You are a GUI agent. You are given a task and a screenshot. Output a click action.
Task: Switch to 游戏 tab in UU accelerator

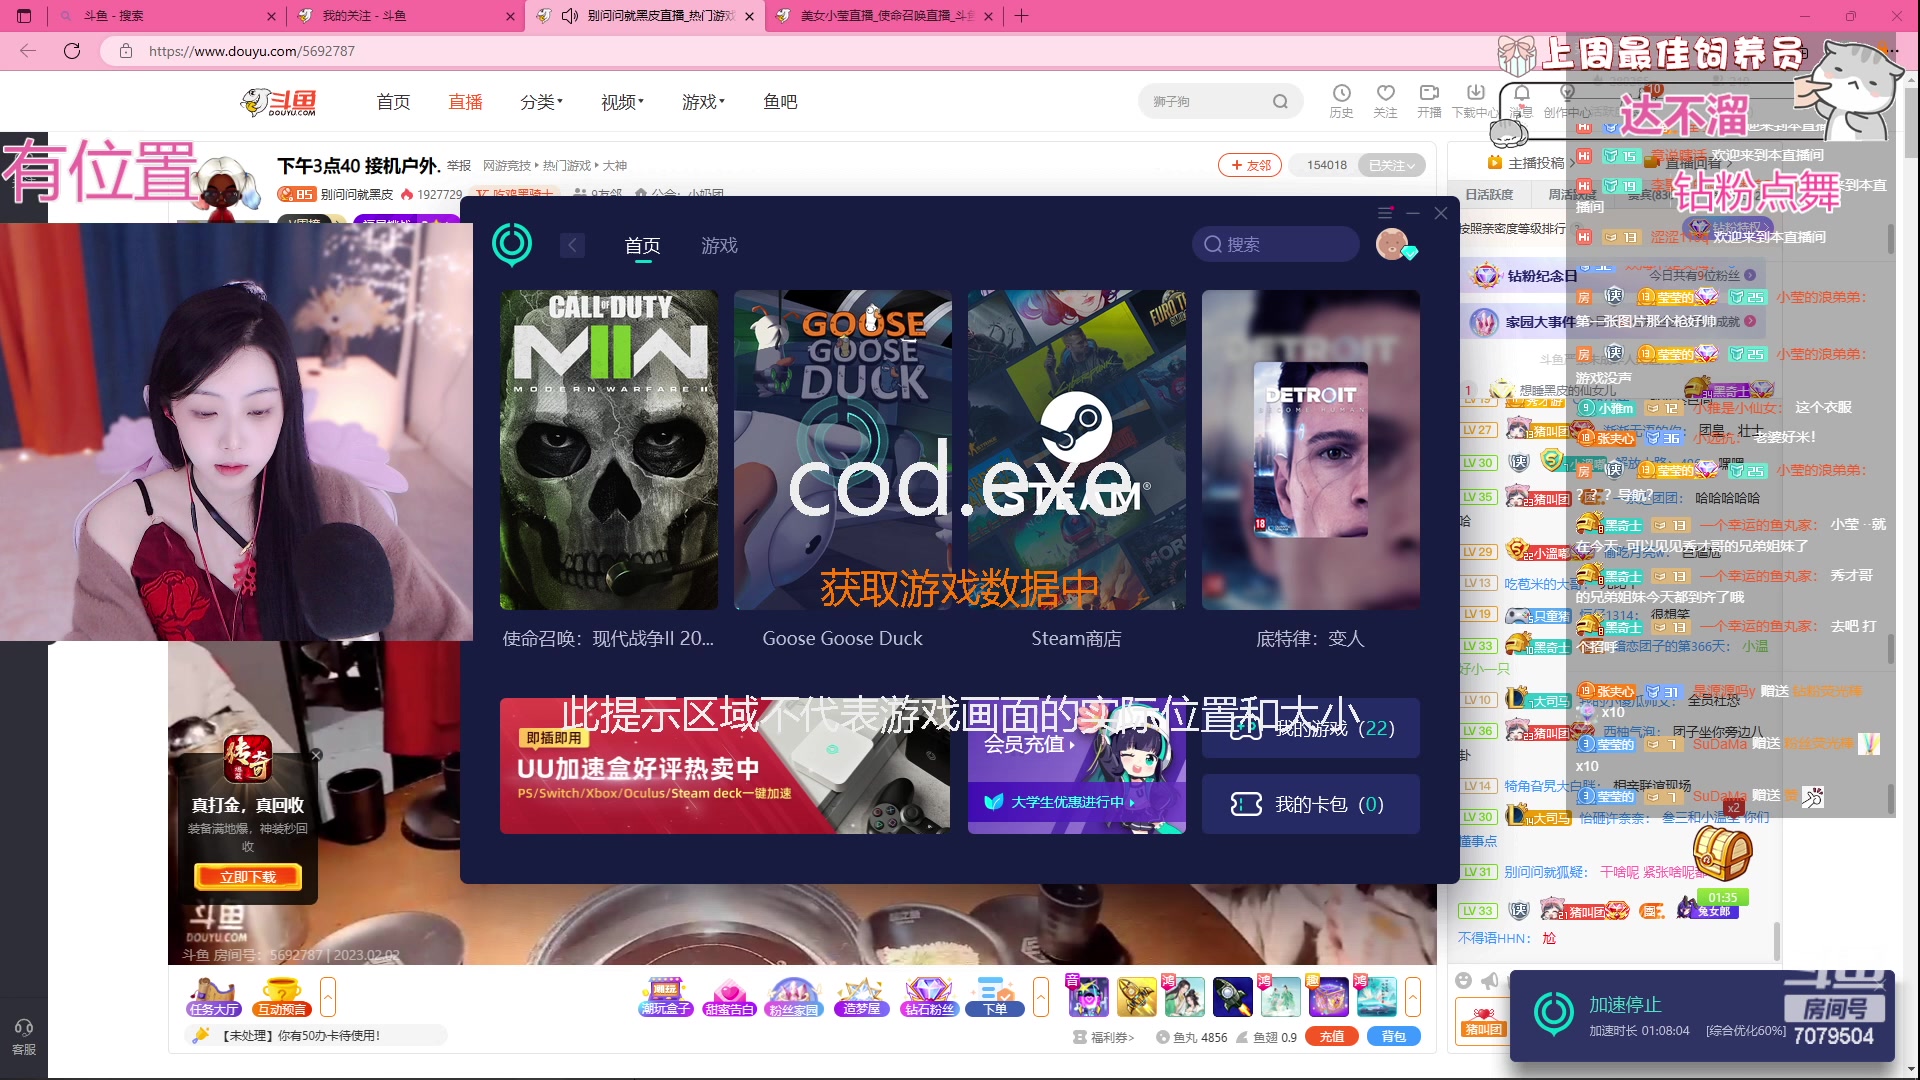[x=719, y=245]
